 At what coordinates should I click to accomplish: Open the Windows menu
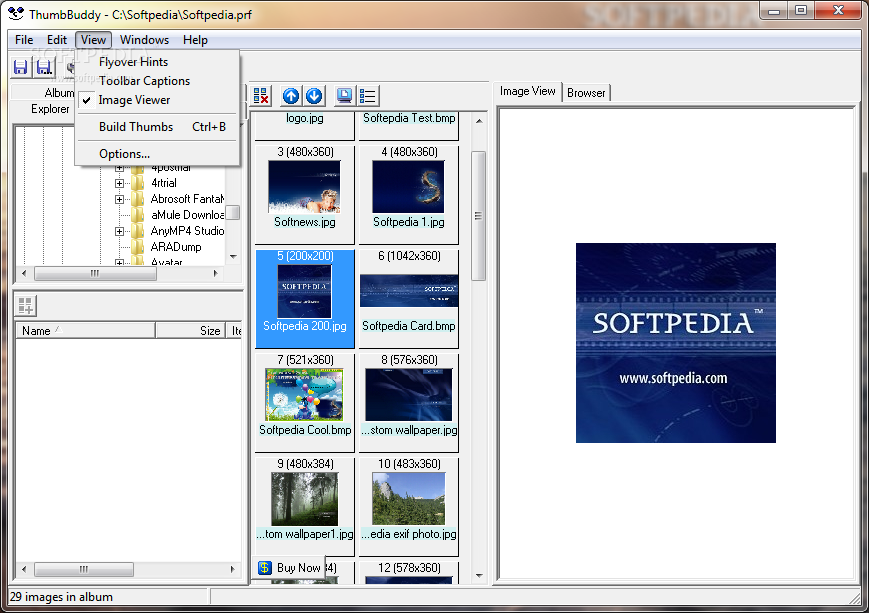(144, 40)
